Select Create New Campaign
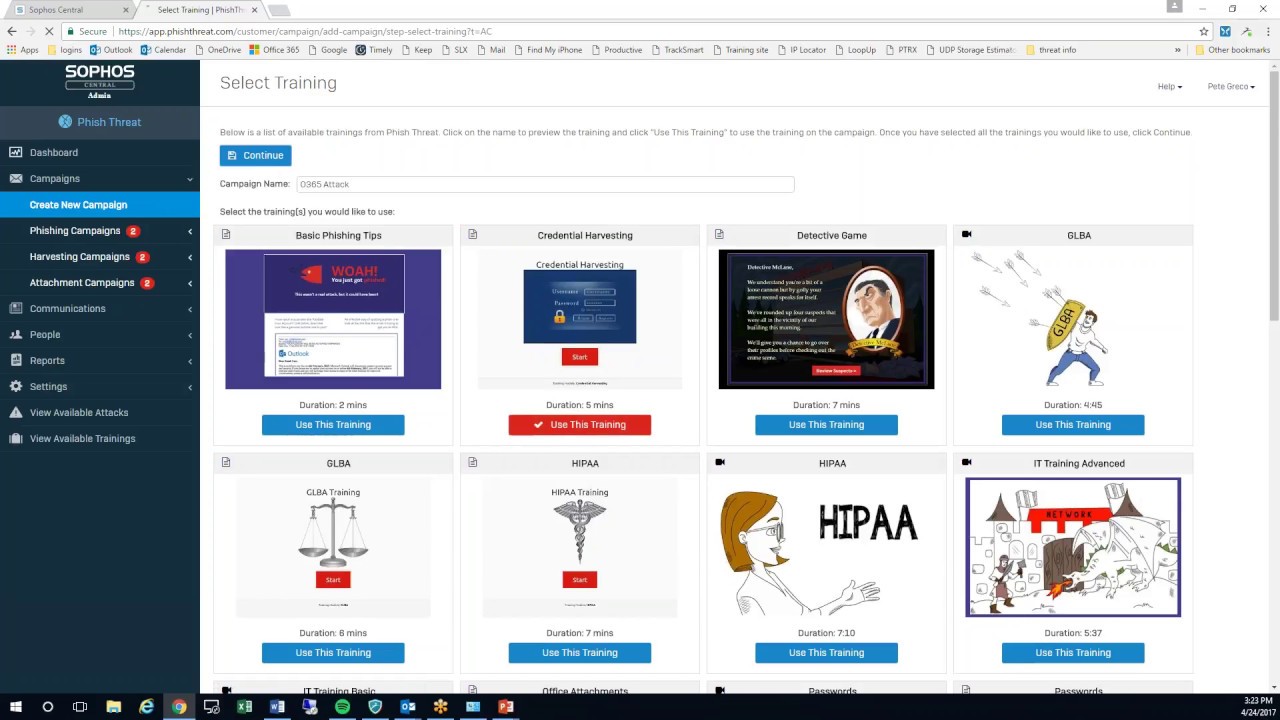 [x=100, y=204]
